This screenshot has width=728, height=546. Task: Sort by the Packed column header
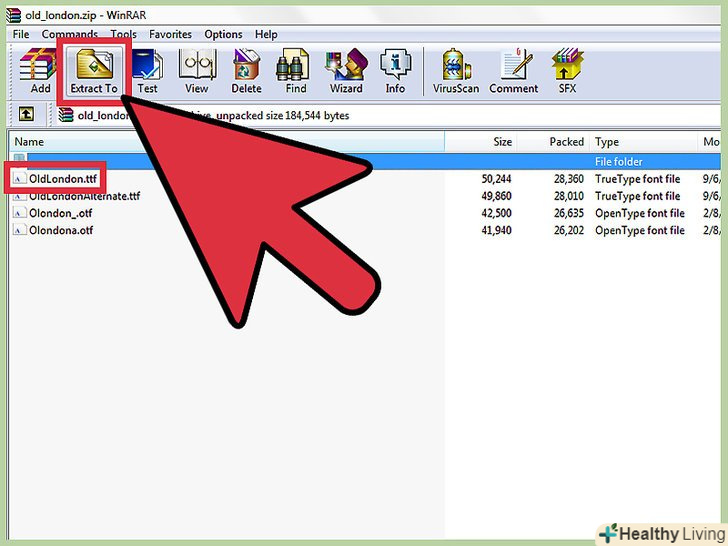click(552, 142)
